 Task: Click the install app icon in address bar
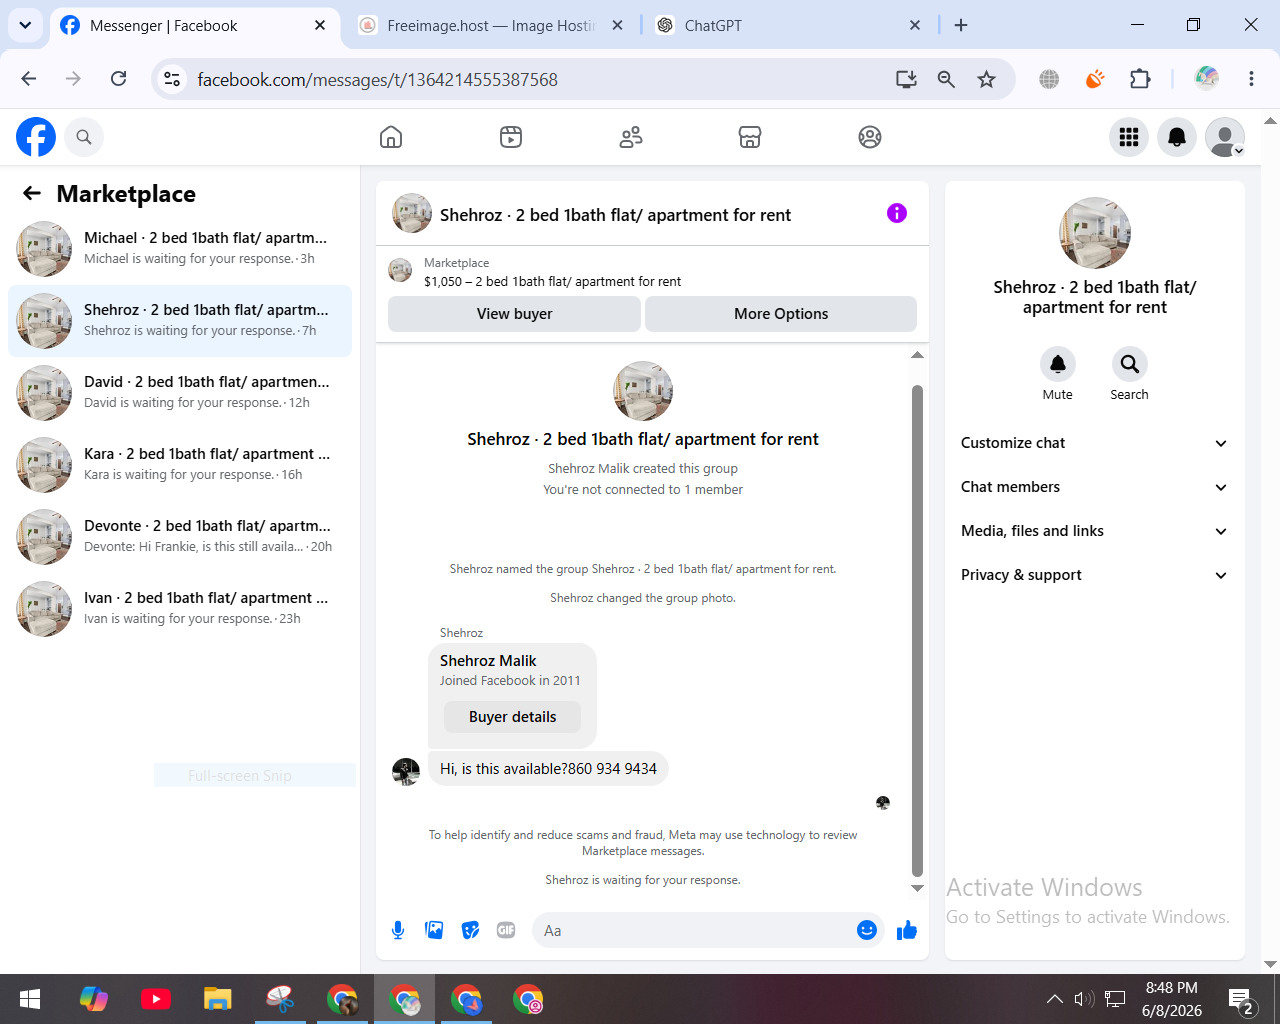[906, 79]
